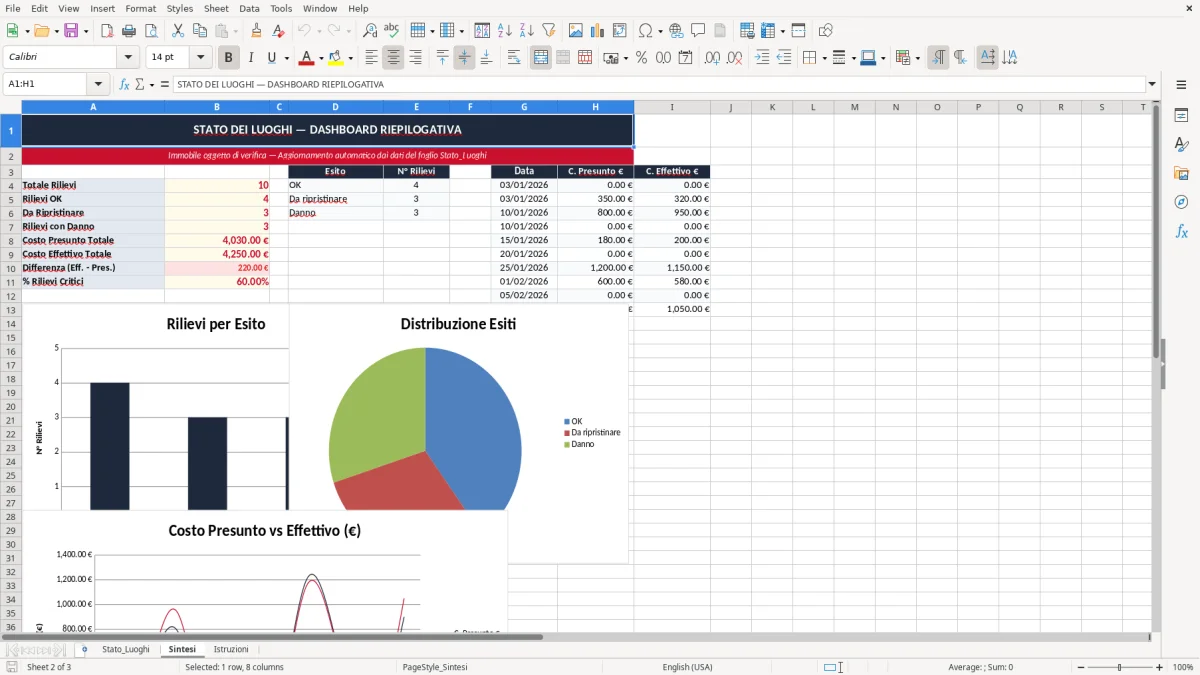
Task: Click the Sort dialog icon
Action: pyautogui.click(x=482, y=31)
